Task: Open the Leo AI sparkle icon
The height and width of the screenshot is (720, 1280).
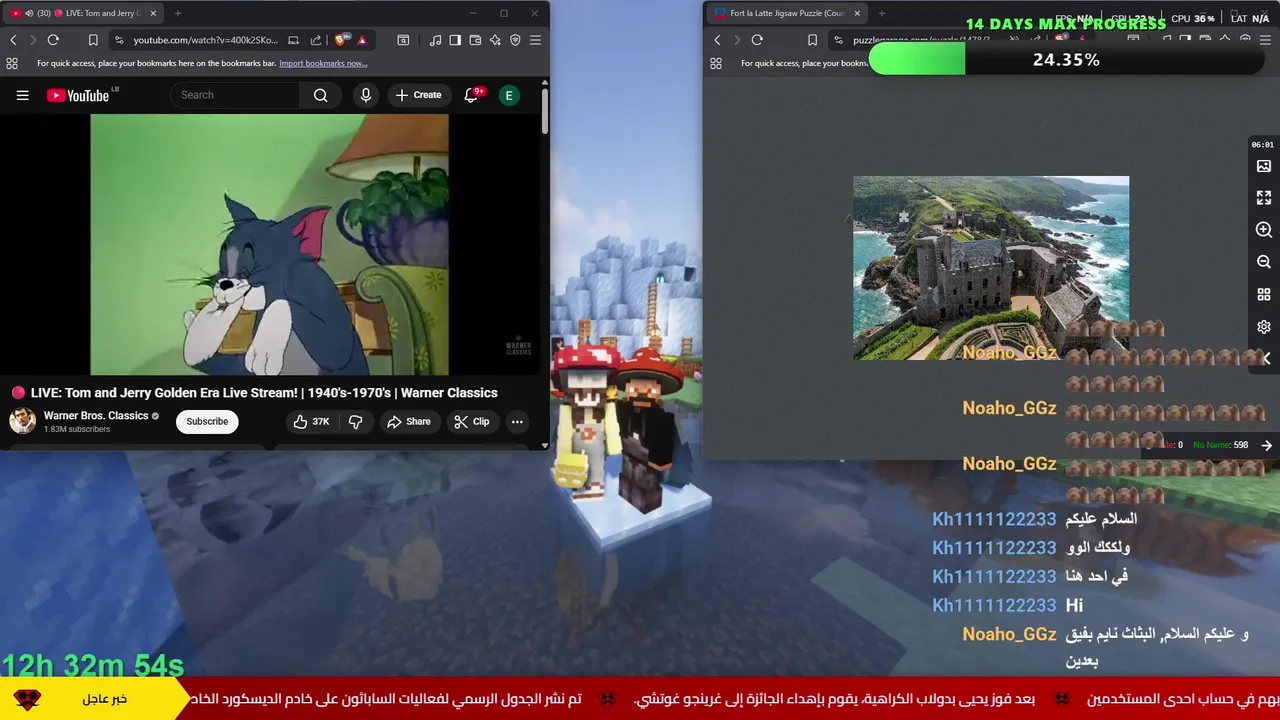Action: [x=495, y=40]
